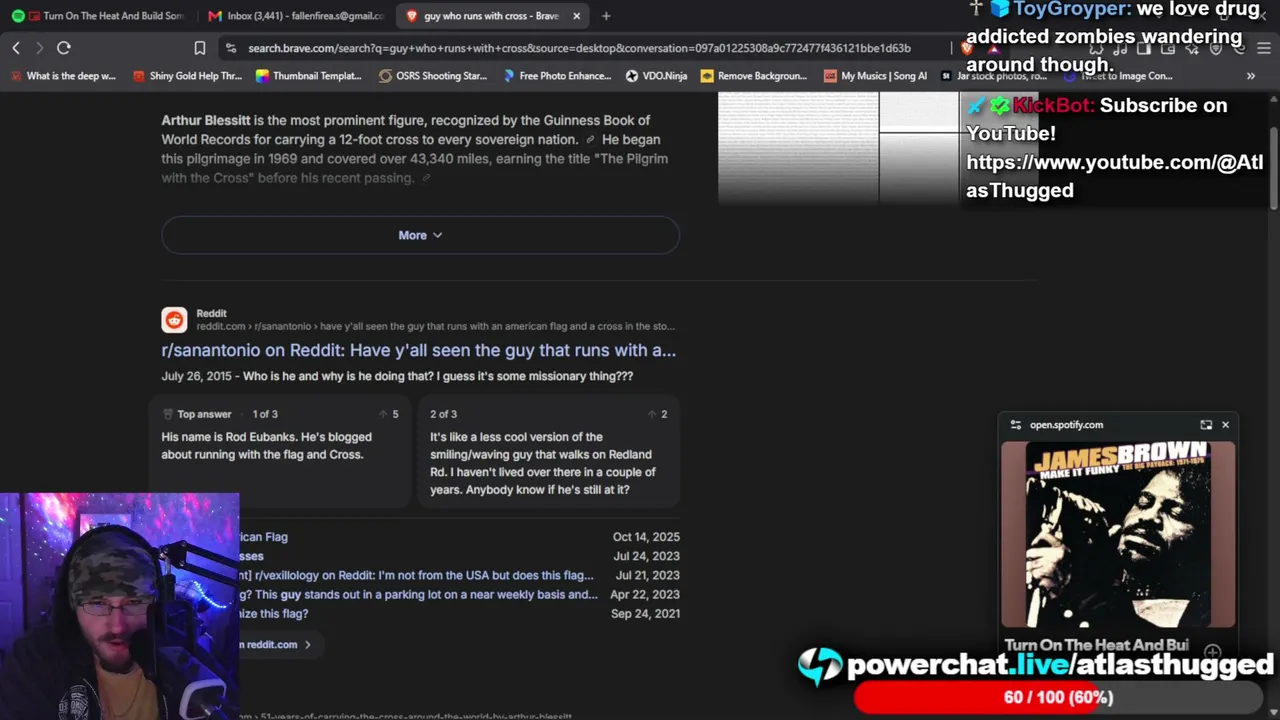Open the related link dated Sep 24, 2021
The width and height of the screenshot is (1280, 720).
pos(274,613)
